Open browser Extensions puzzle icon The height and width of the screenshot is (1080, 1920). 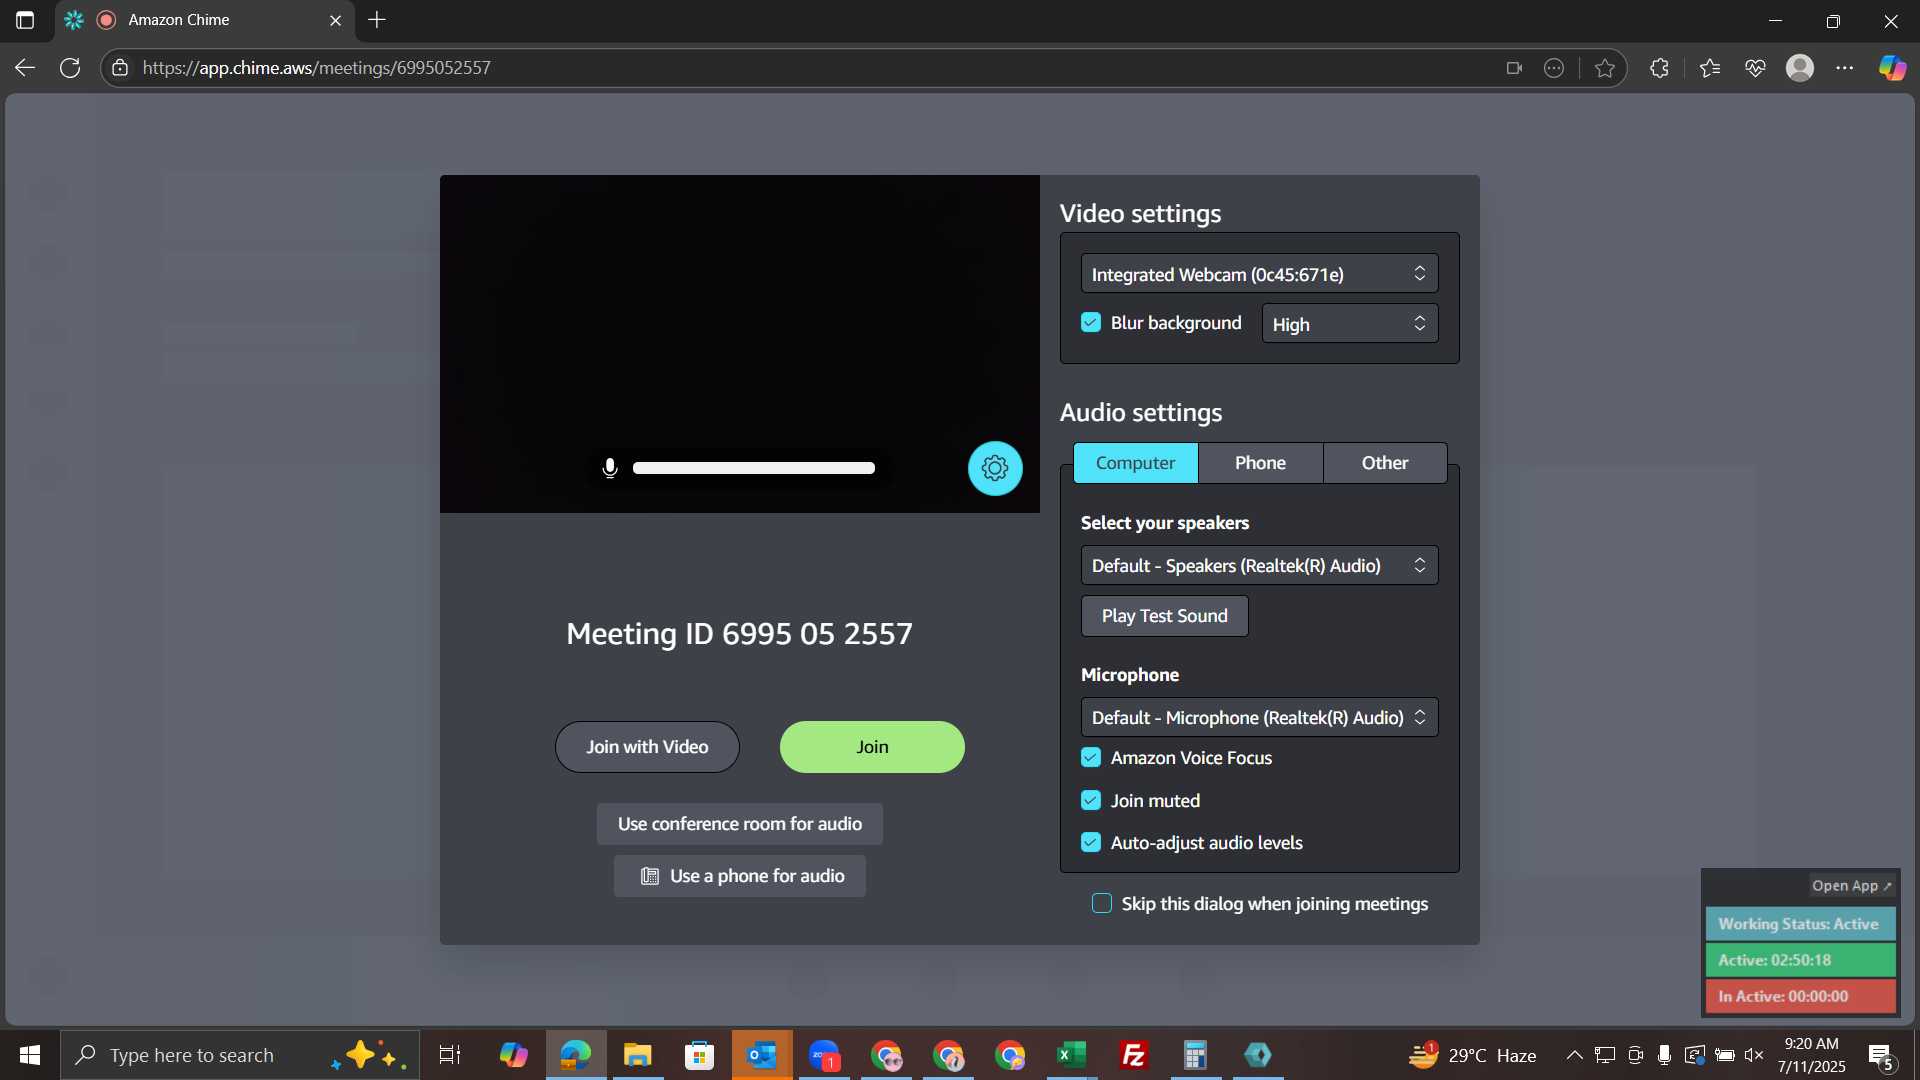click(x=1660, y=68)
